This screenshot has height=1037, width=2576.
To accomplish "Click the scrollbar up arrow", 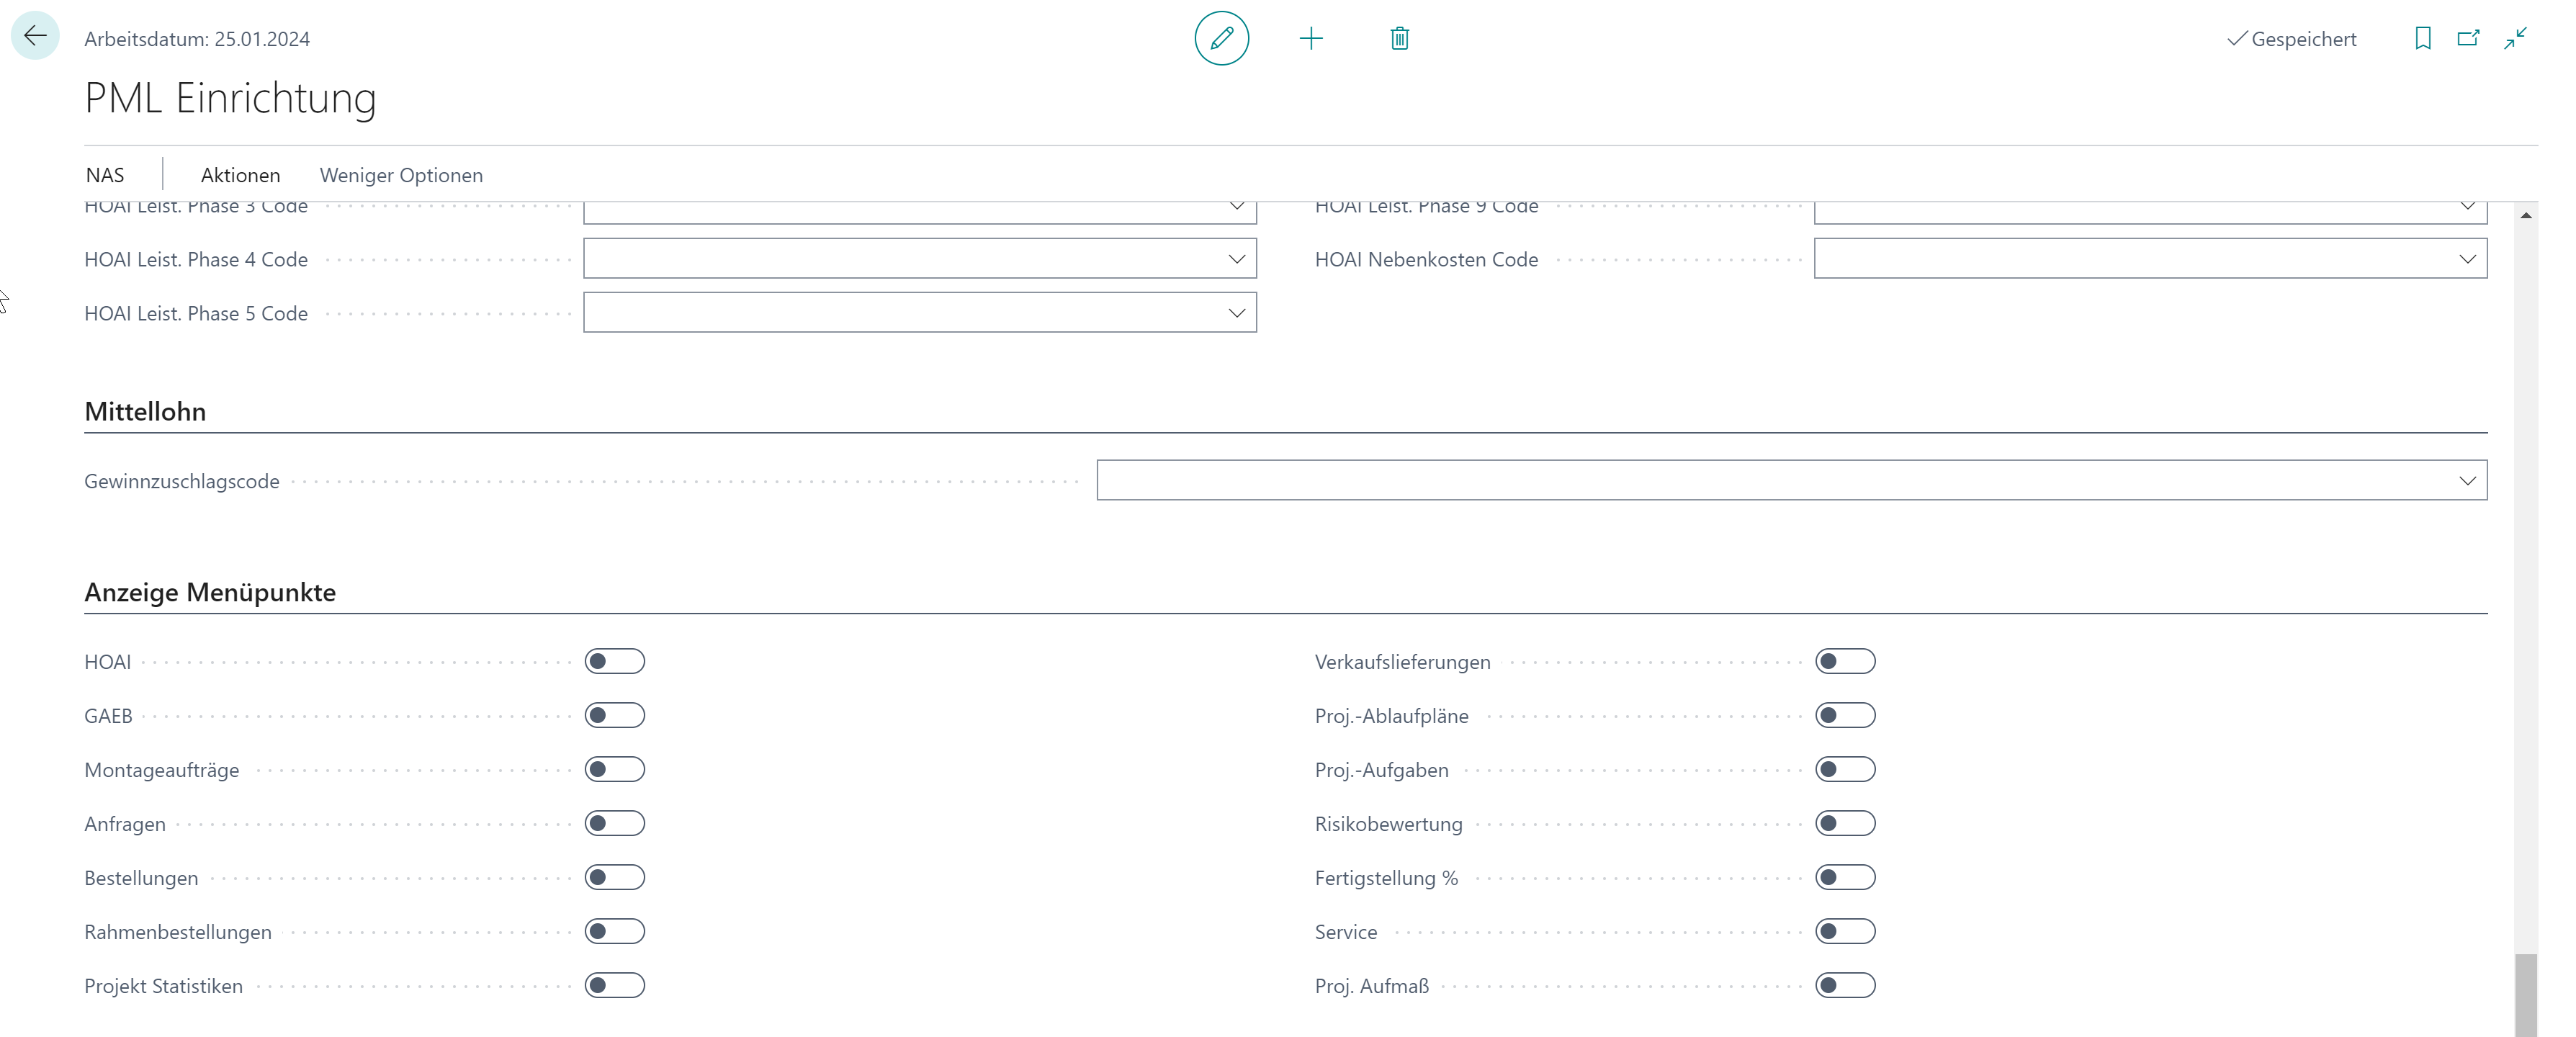I will (x=2525, y=215).
